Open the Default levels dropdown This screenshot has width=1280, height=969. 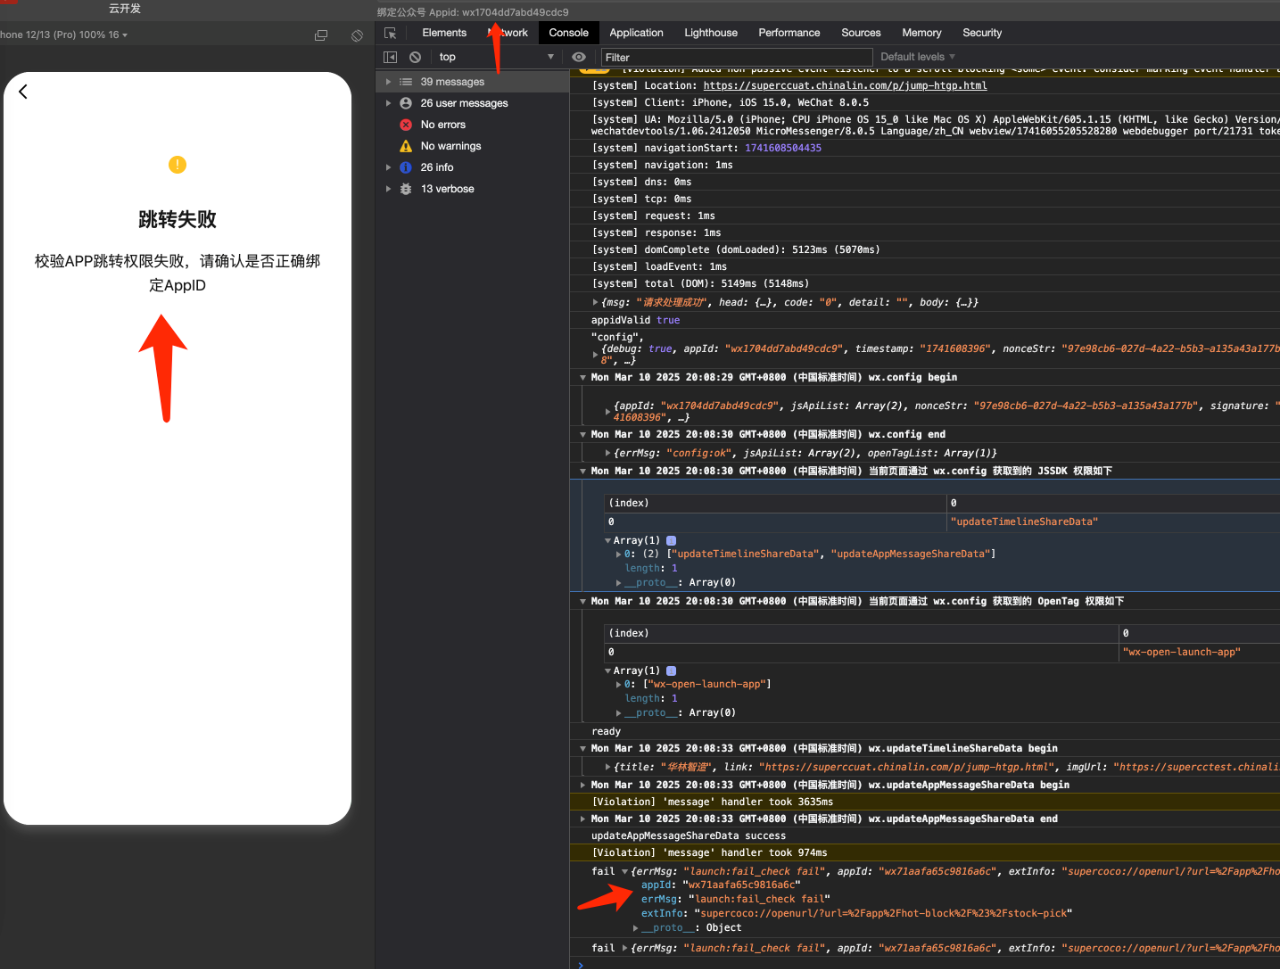click(918, 57)
